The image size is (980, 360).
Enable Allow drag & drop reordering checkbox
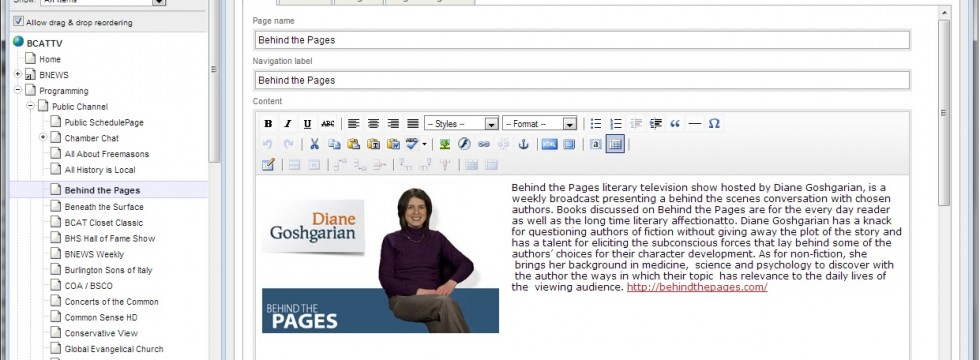click(18, 22)
